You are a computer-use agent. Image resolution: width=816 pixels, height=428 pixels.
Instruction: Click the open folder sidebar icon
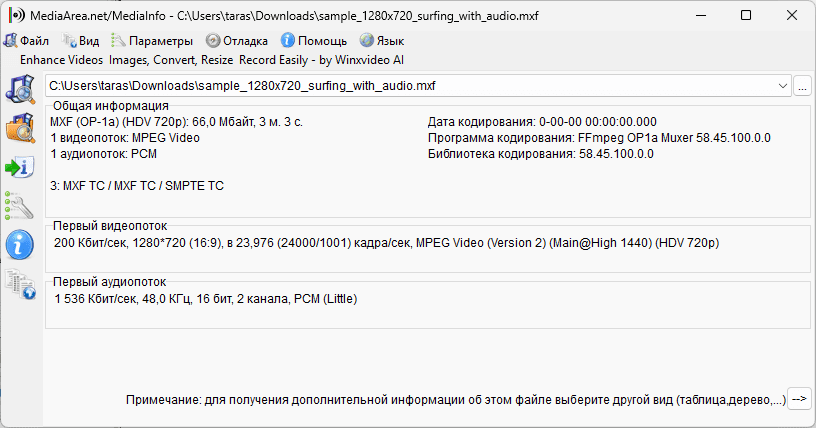(20, 128)
